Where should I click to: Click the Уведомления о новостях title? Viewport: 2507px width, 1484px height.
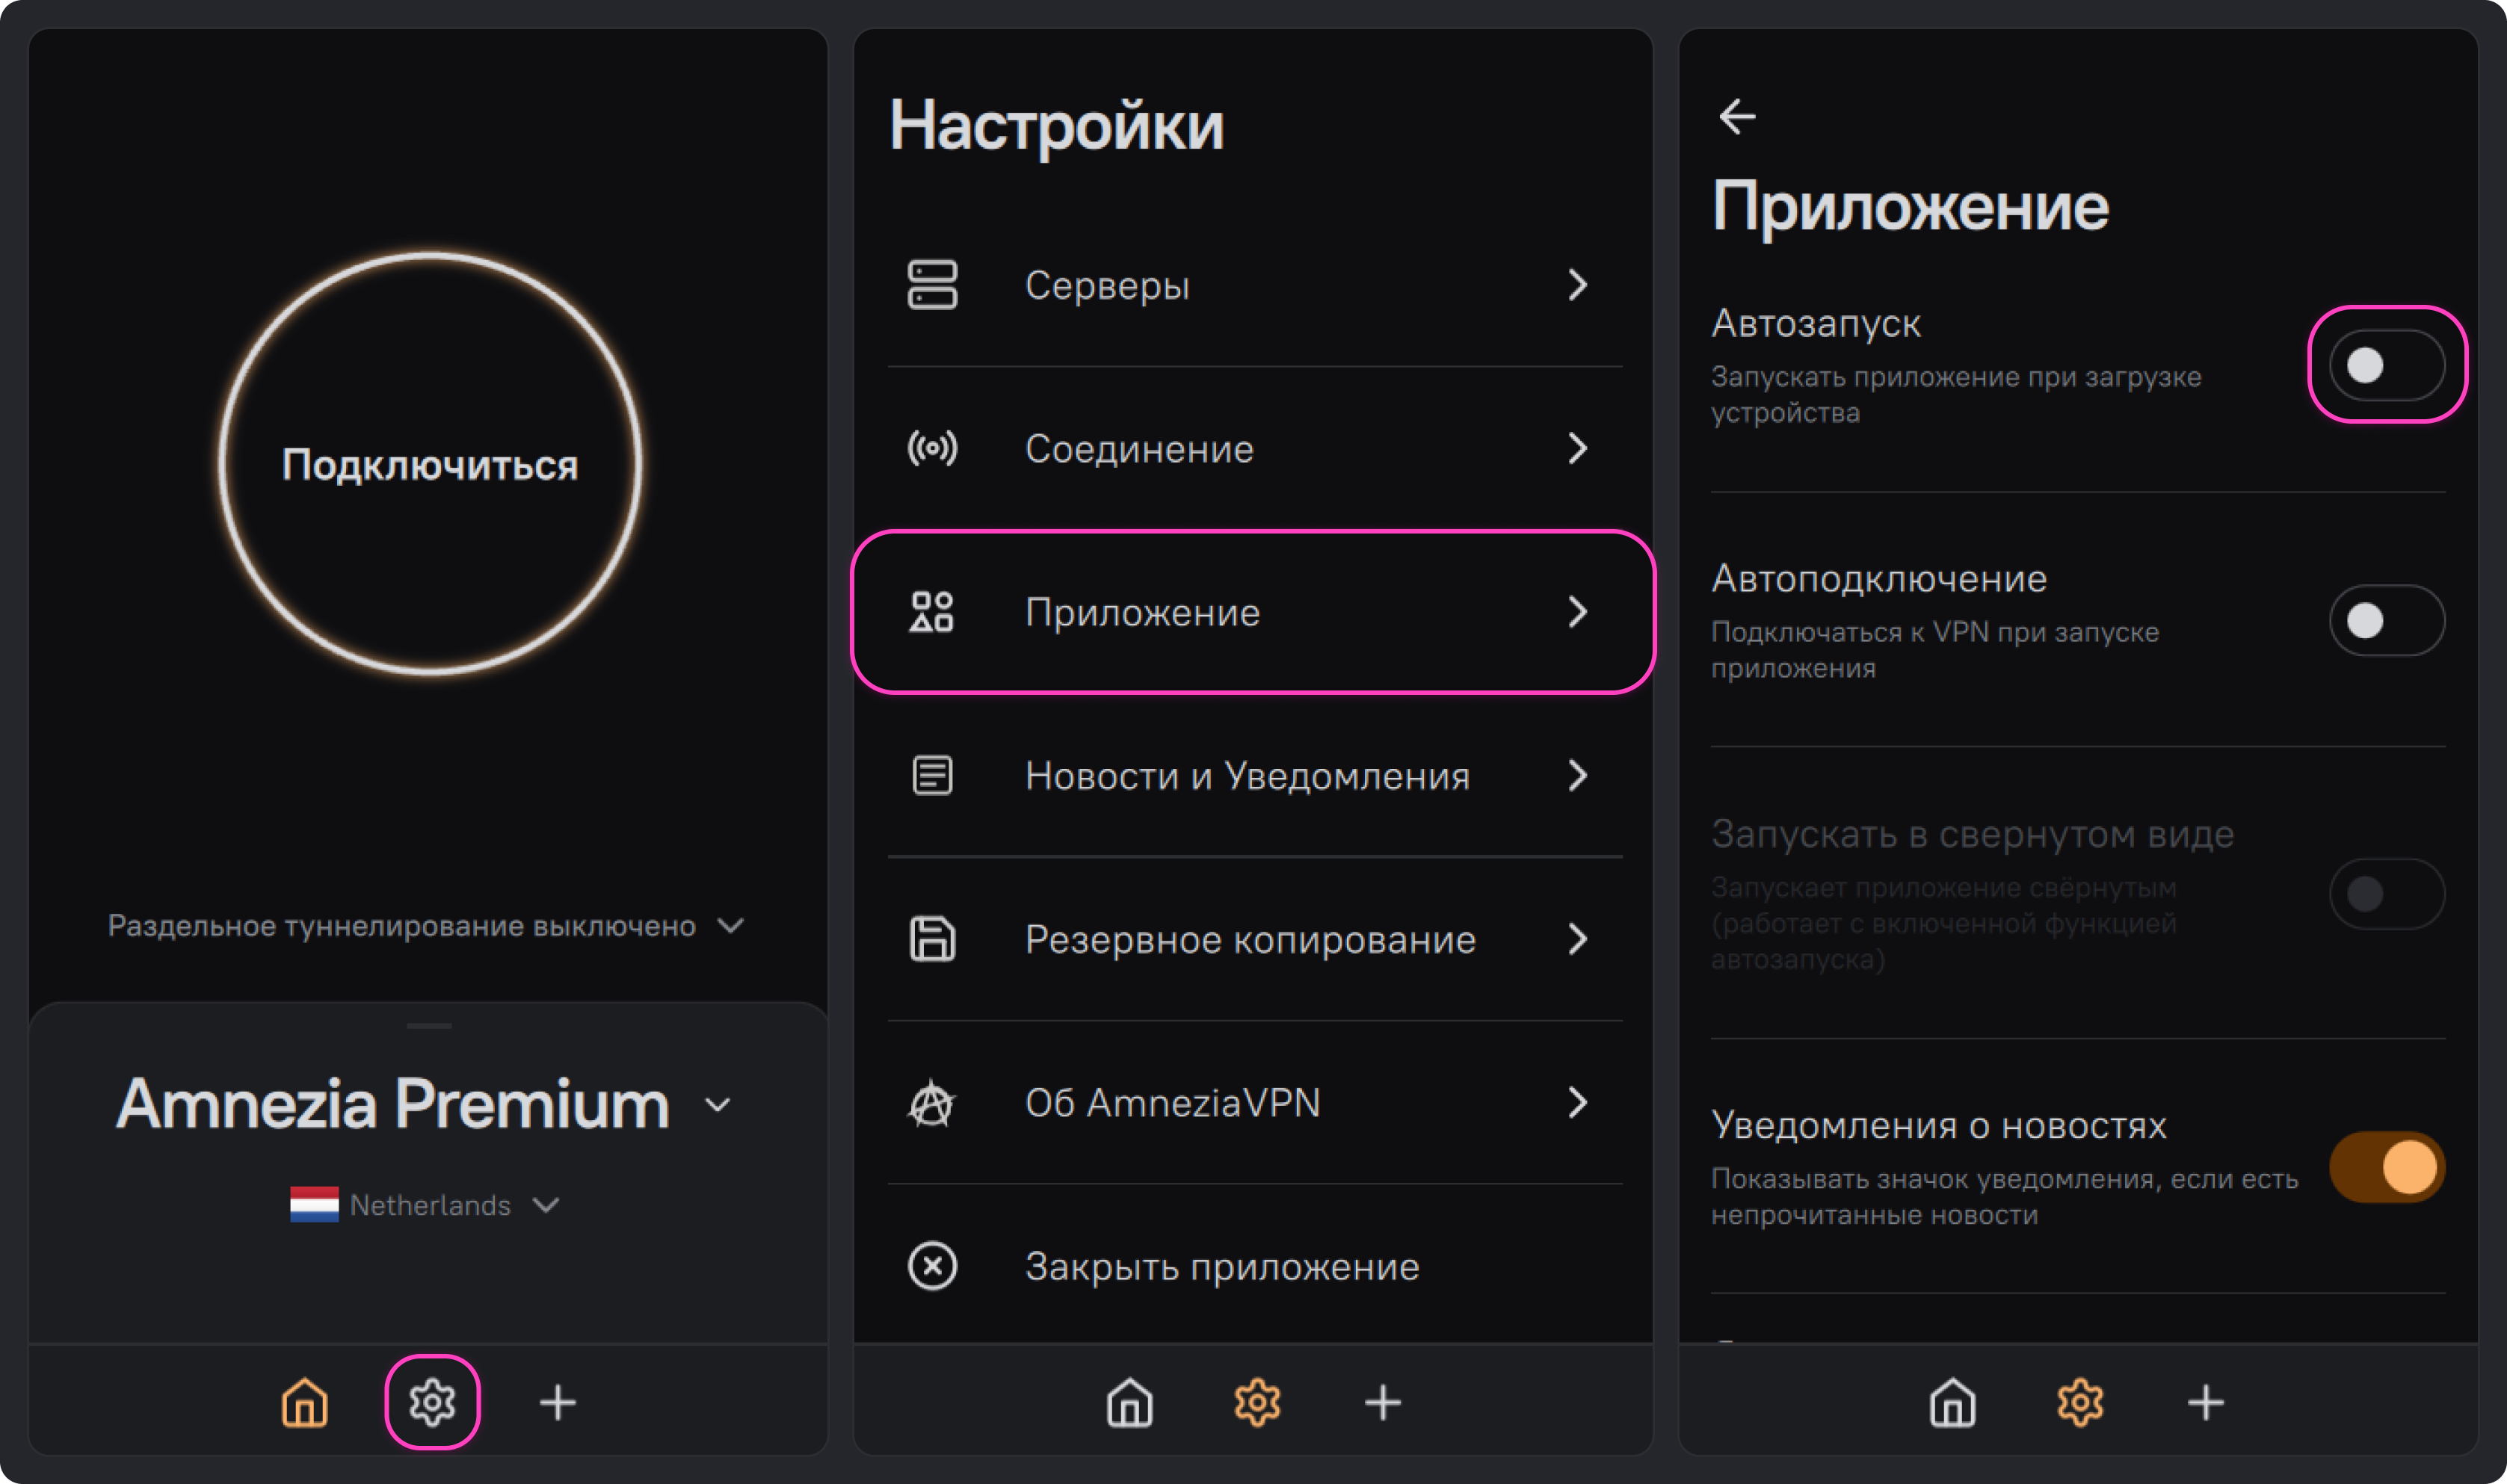click(1938, 1125)
